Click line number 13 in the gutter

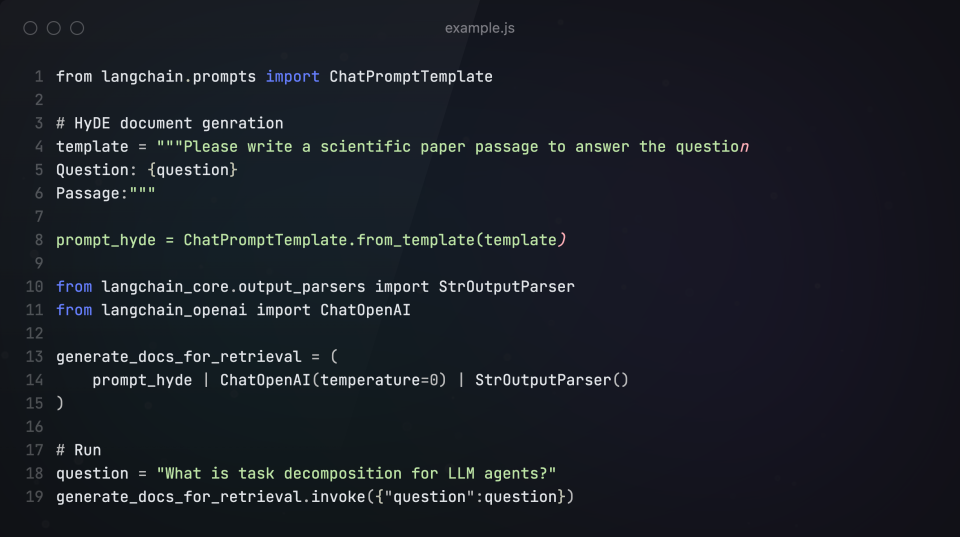(34, 357)
